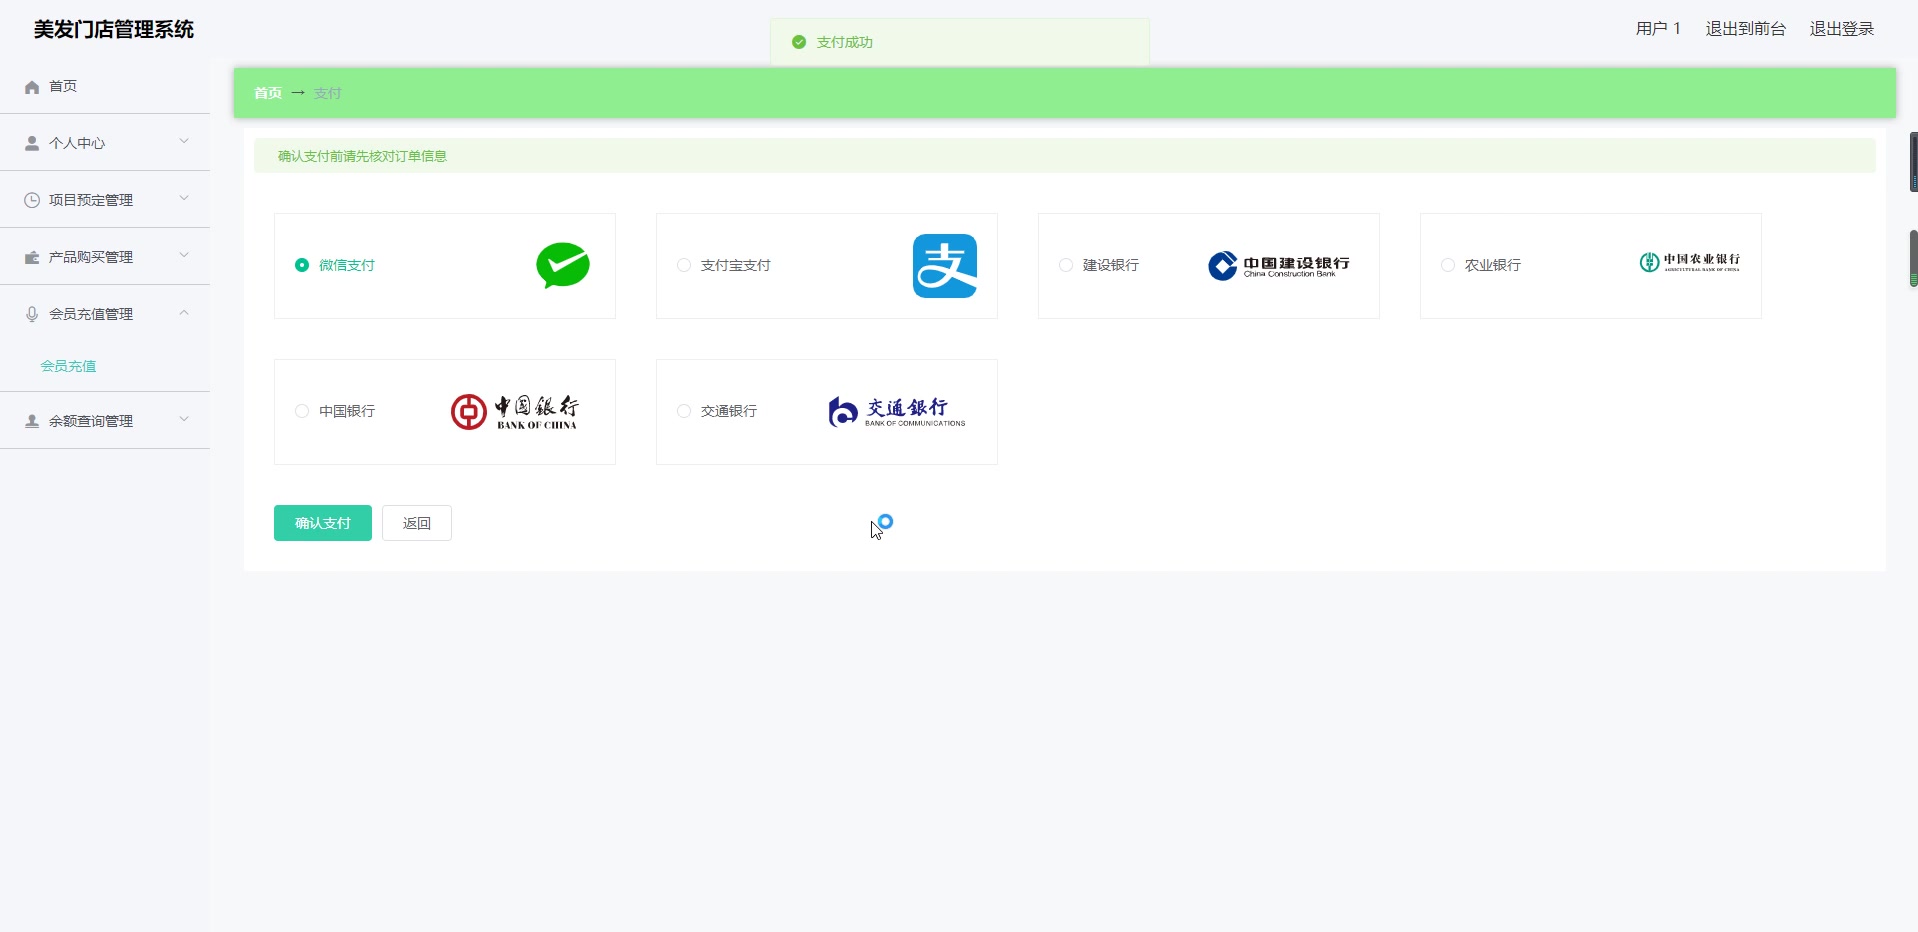Select the 中国银行 radio button
This screenshot has height=932, width=1918.
[x=302, y=411]
